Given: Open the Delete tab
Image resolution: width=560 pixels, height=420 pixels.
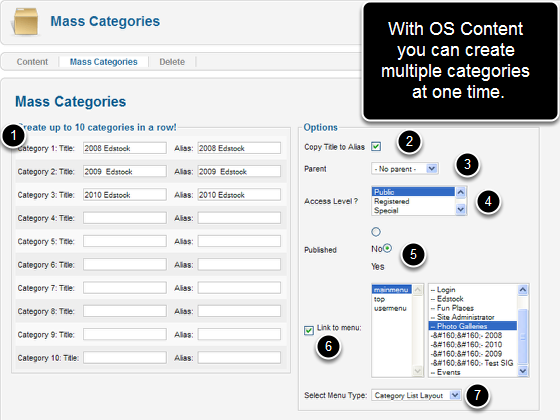Looking at the screenshot, I should tap(172, 62).
